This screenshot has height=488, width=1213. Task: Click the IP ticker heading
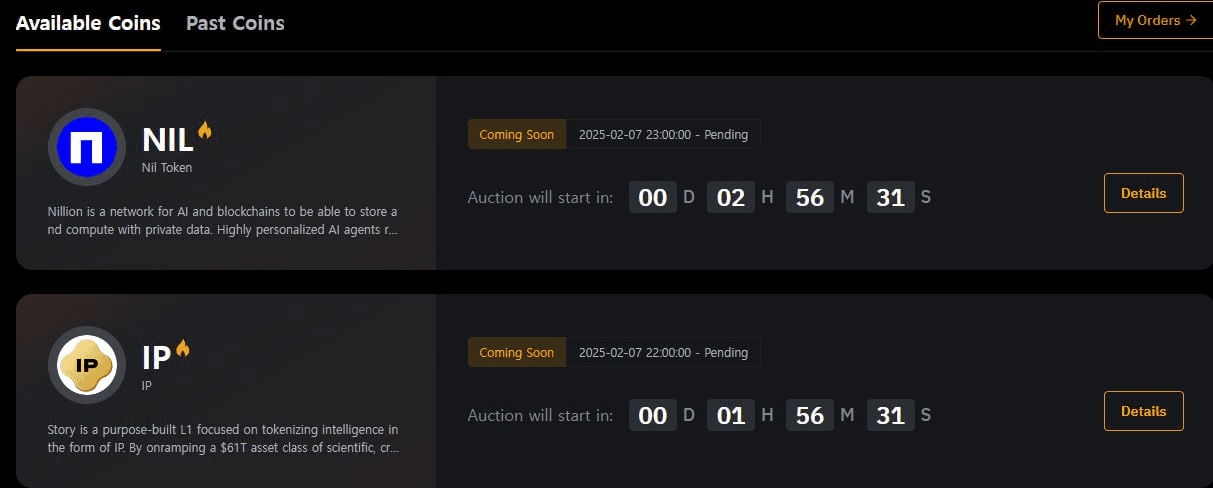(156, 358)
